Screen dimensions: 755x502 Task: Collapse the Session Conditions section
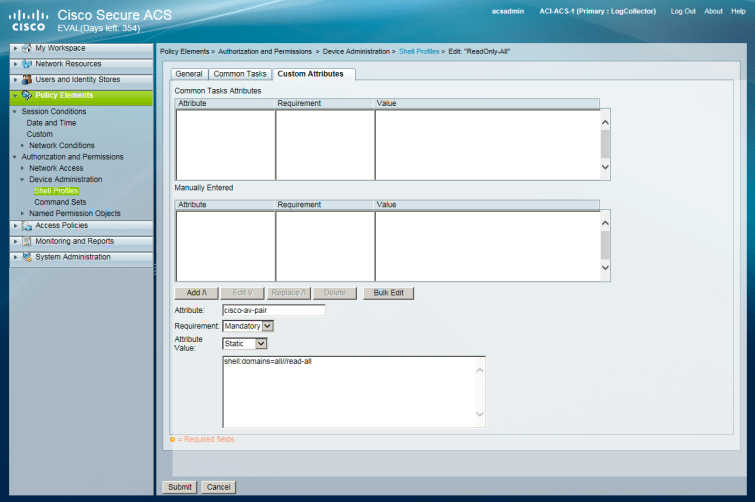pos(14,112)
